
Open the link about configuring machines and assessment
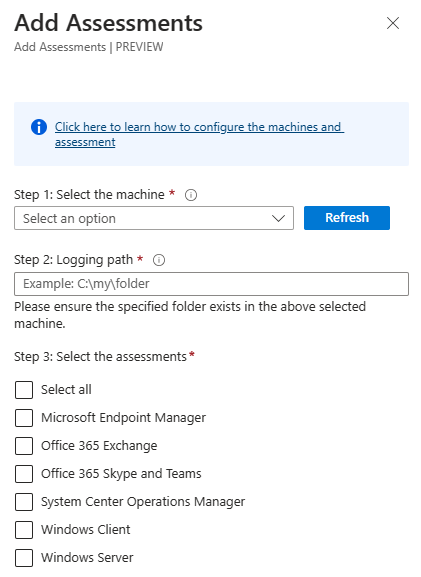pos(199,134)
